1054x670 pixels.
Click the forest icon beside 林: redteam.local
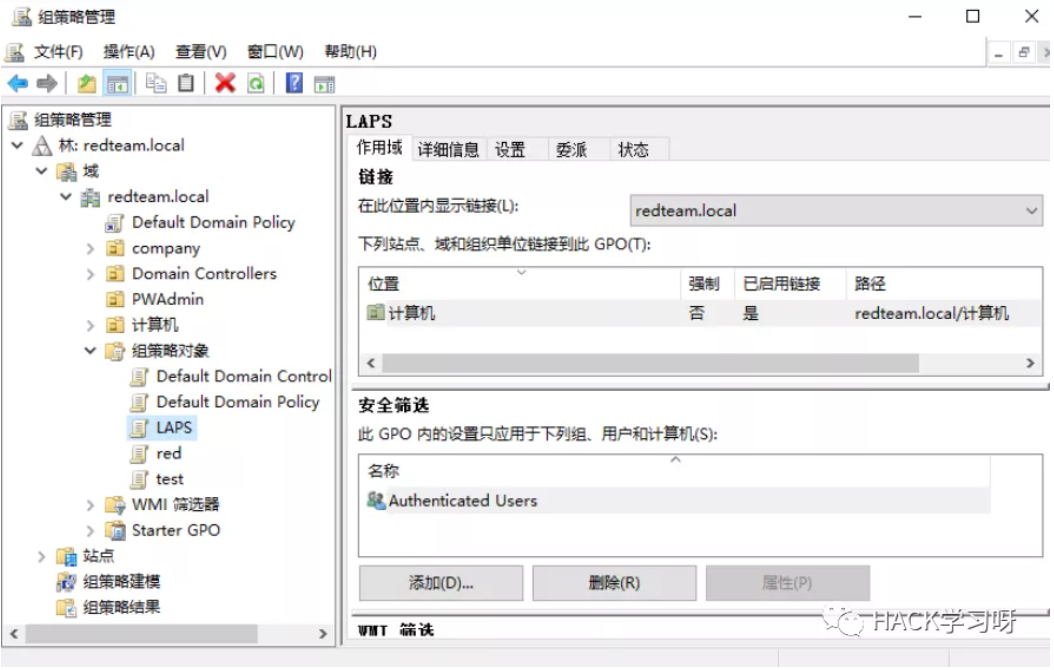tap(42, 146)
